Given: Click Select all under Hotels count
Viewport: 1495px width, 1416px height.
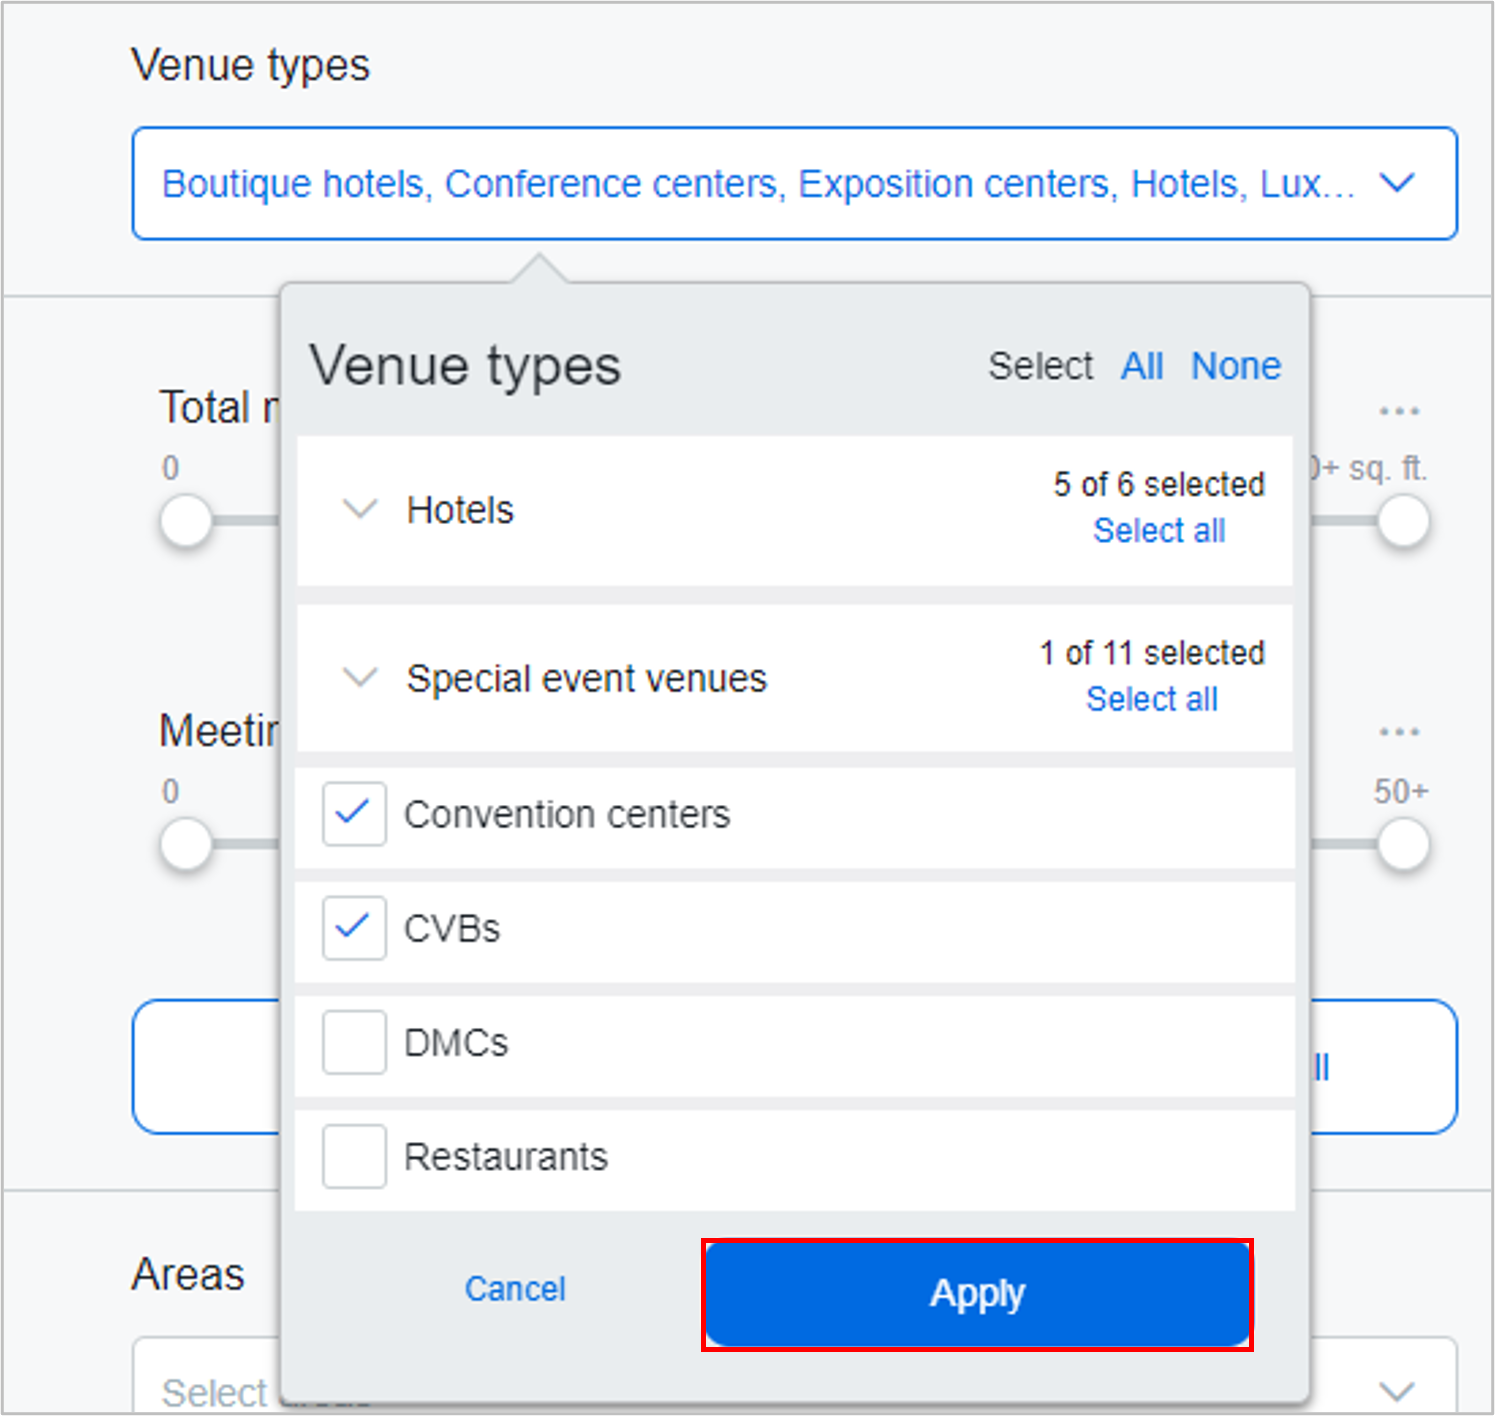Looking at the screenshot, I should [1158, 531].
